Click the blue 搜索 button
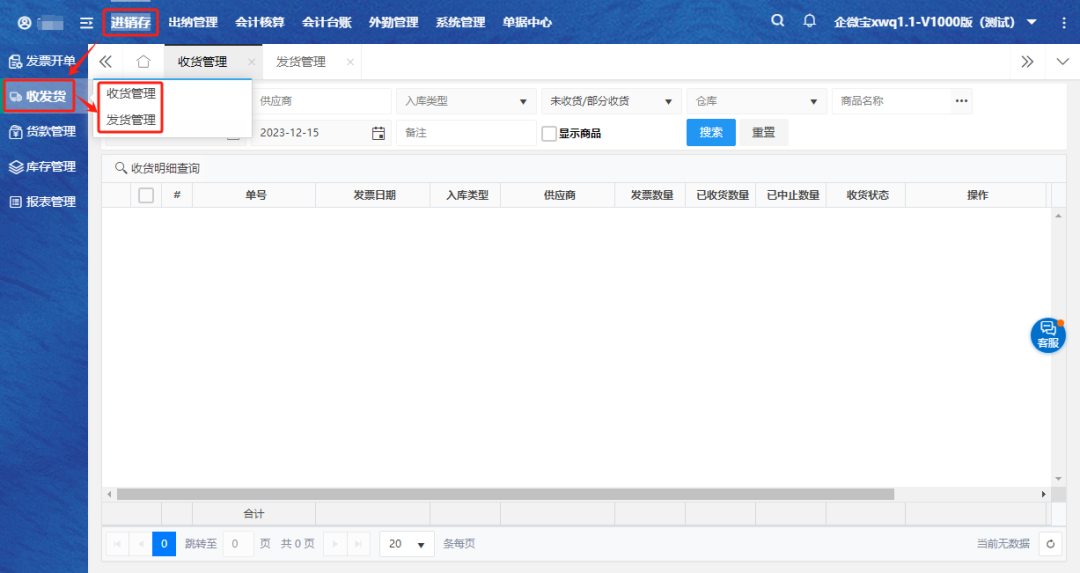The width and height of the screenshot is (1080, 573). tap(711, 133)
